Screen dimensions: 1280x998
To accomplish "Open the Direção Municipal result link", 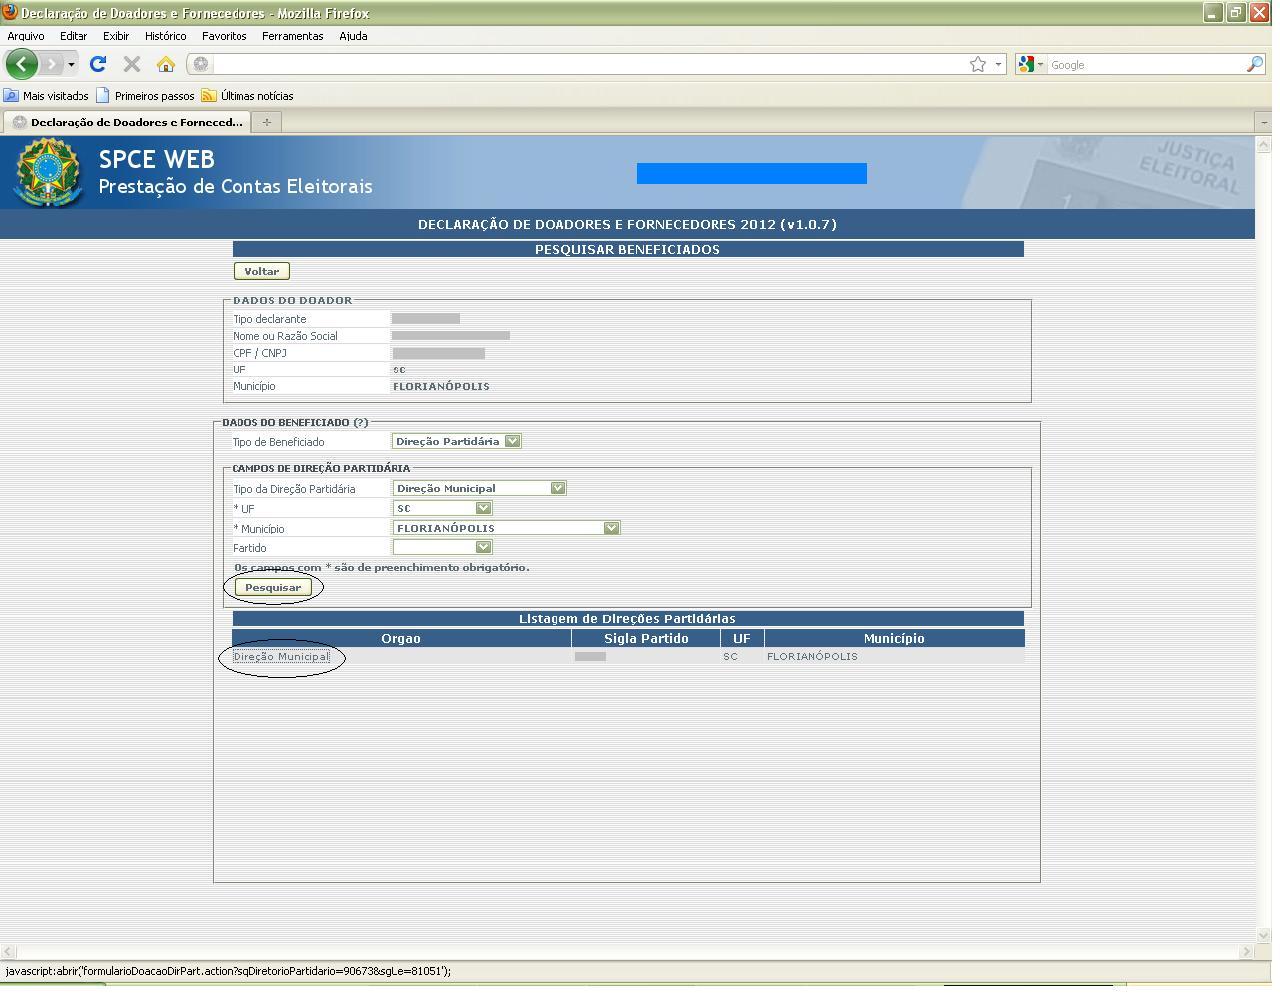I will point(281,657).
